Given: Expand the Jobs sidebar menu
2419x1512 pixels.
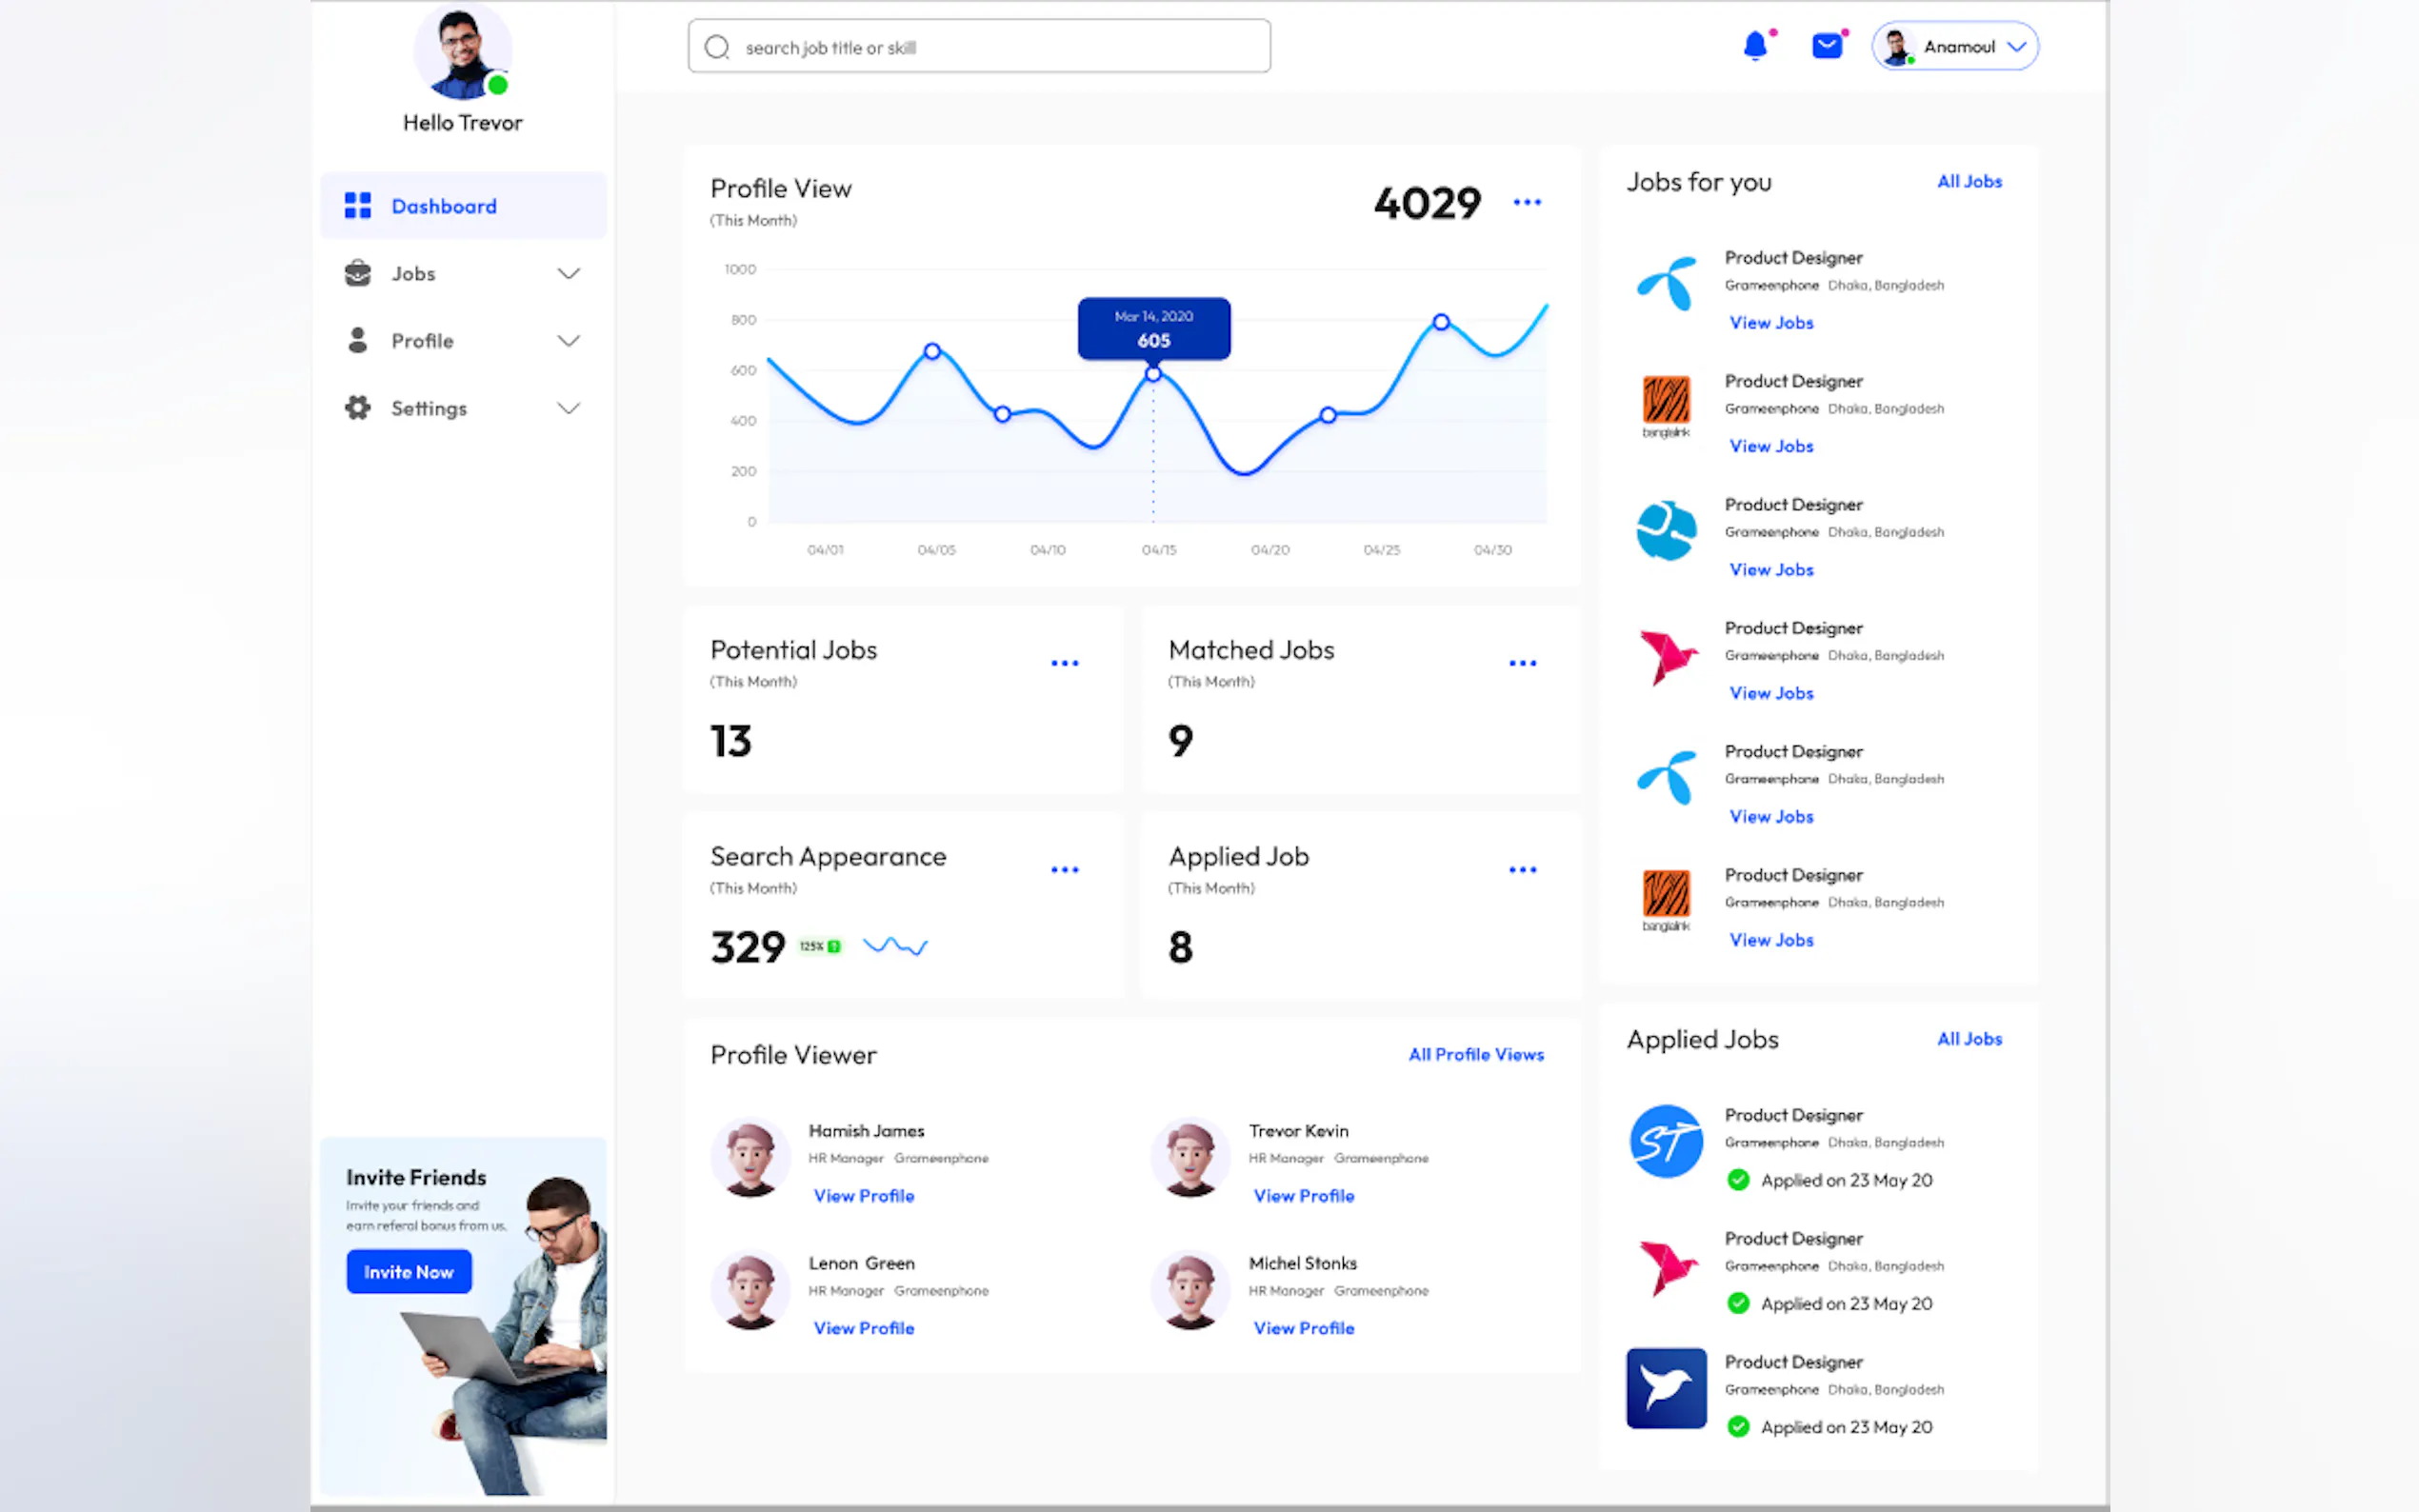Looking at the screenshot, I should 568,273.
